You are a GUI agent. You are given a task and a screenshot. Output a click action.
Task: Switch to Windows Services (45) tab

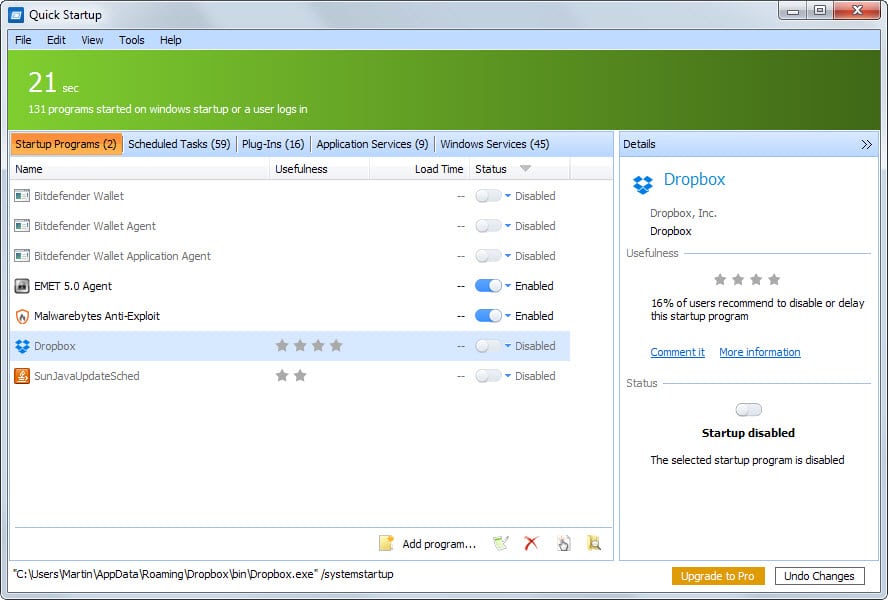coord(494,144)
